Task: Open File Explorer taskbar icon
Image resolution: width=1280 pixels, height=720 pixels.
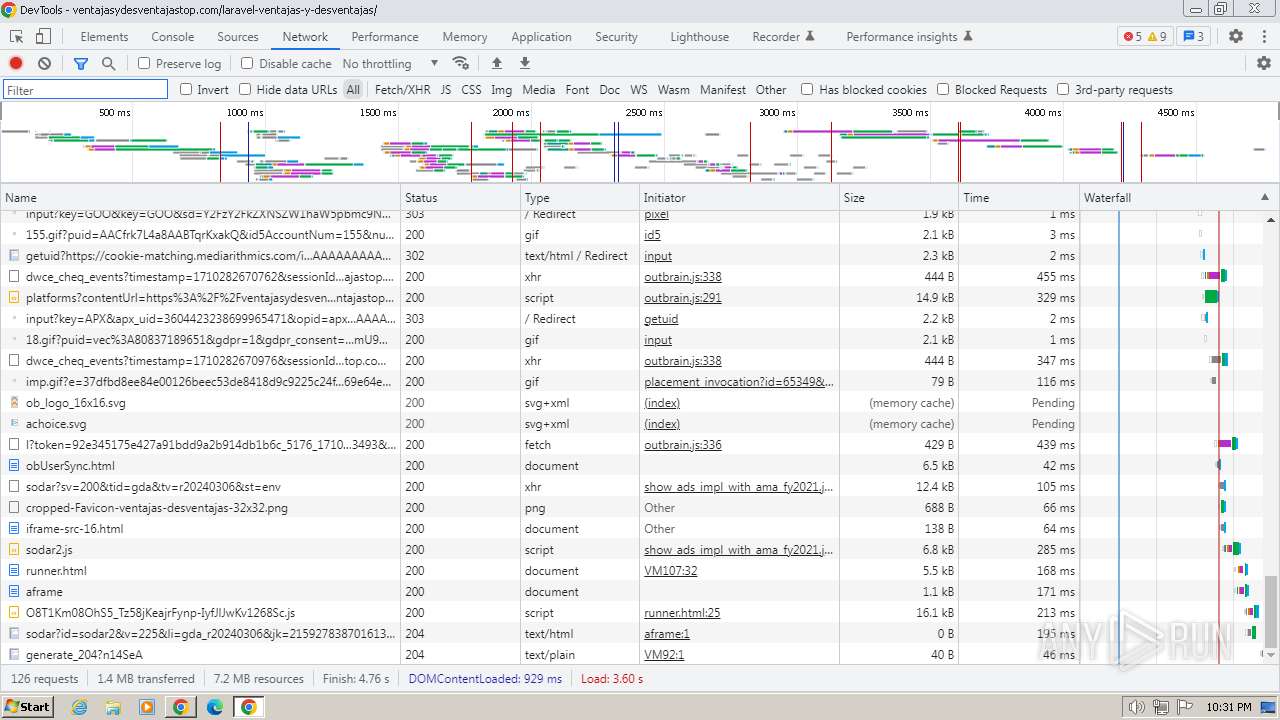Action: click(x=113, y=707)
